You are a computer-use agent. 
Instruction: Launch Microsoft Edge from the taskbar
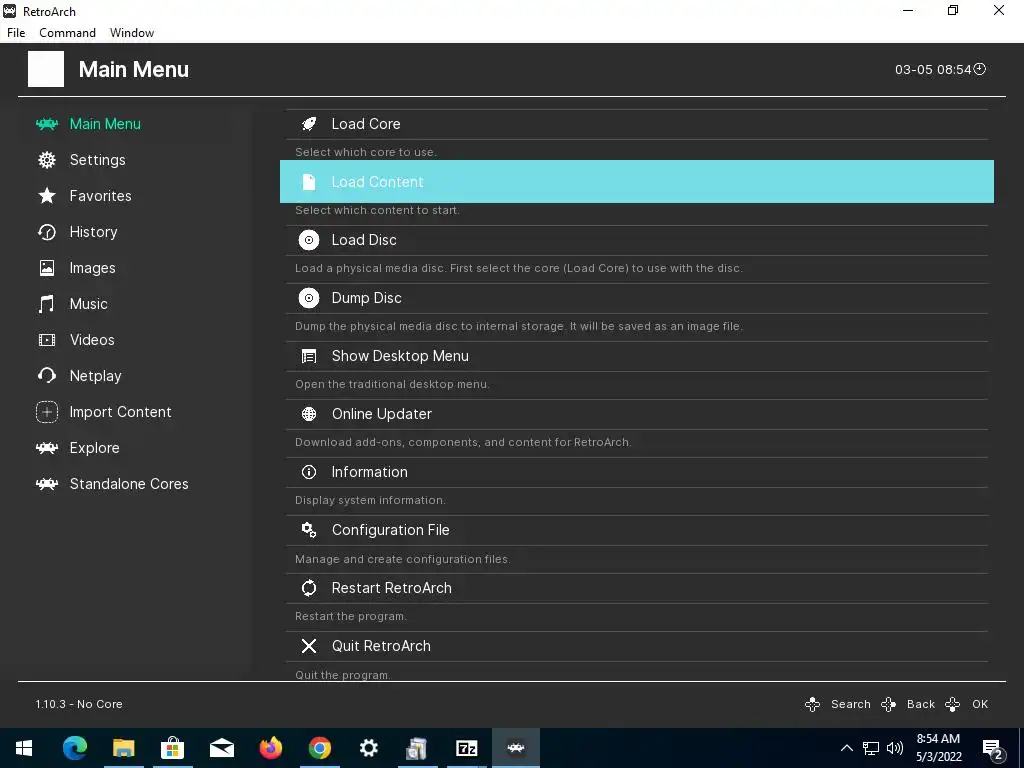point(74,748)
